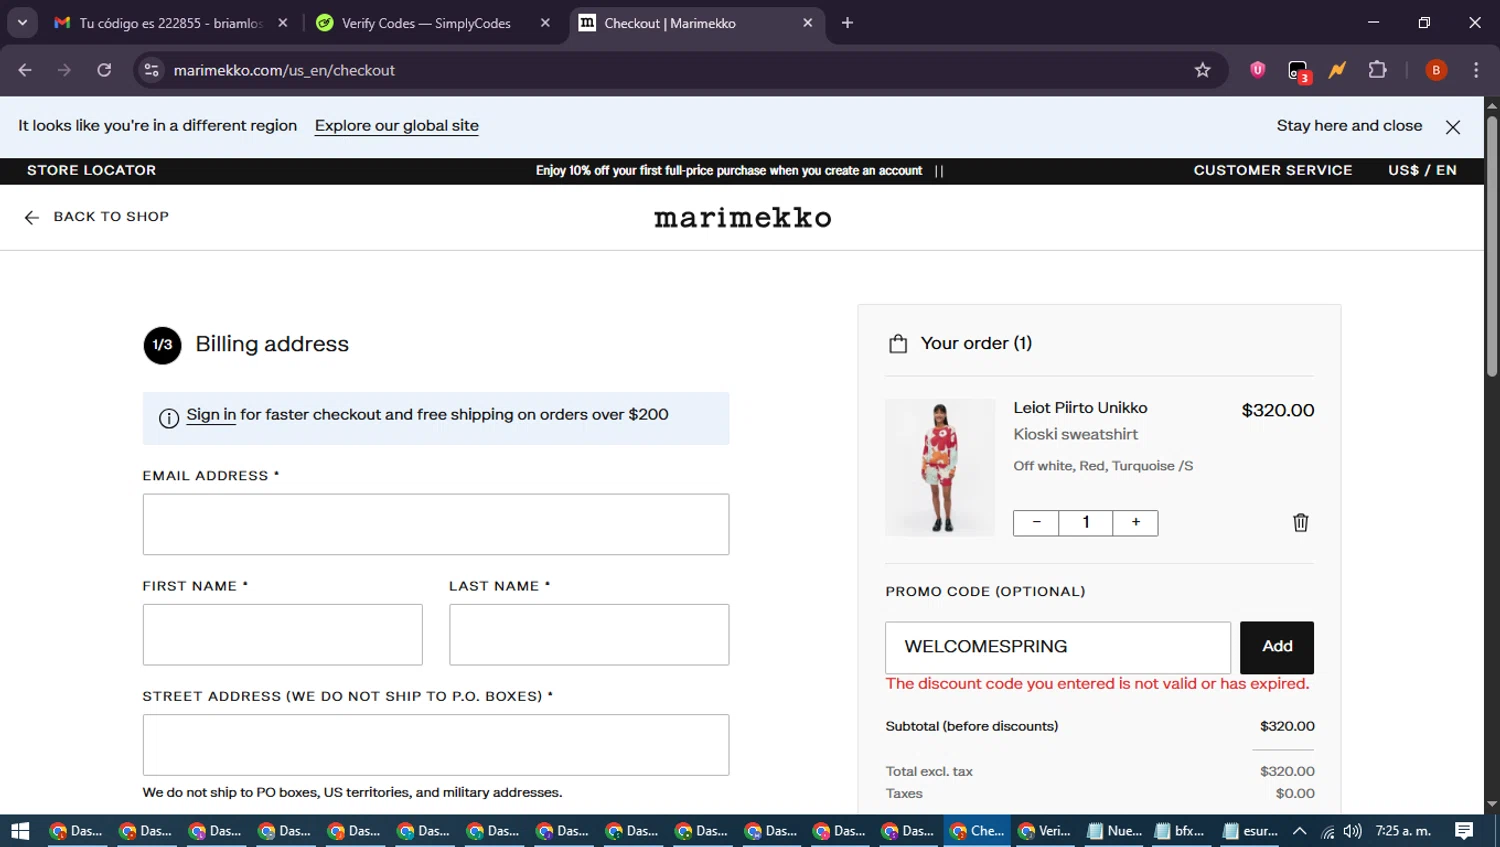1500x847 pixels.
Task: Bookmark this page with the star icon
Action: tap(1202, 70)
